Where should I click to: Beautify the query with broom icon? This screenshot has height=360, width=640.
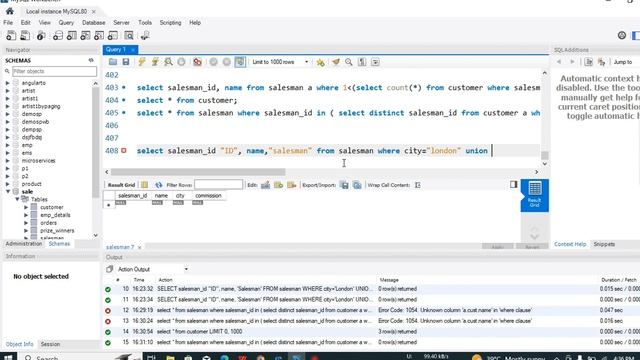pos(336,62)
